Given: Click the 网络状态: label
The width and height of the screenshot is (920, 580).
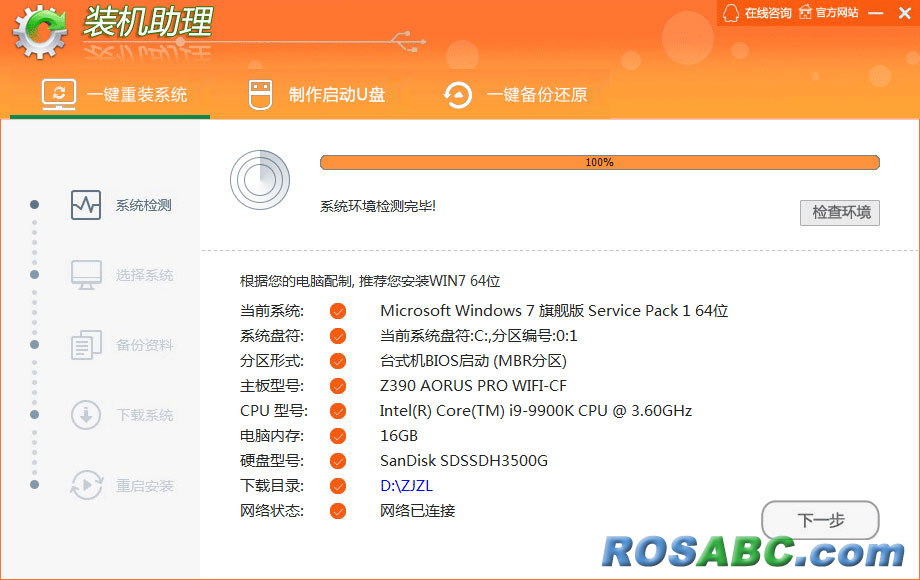Looking at the screenshot, I should tap(272, 511).
